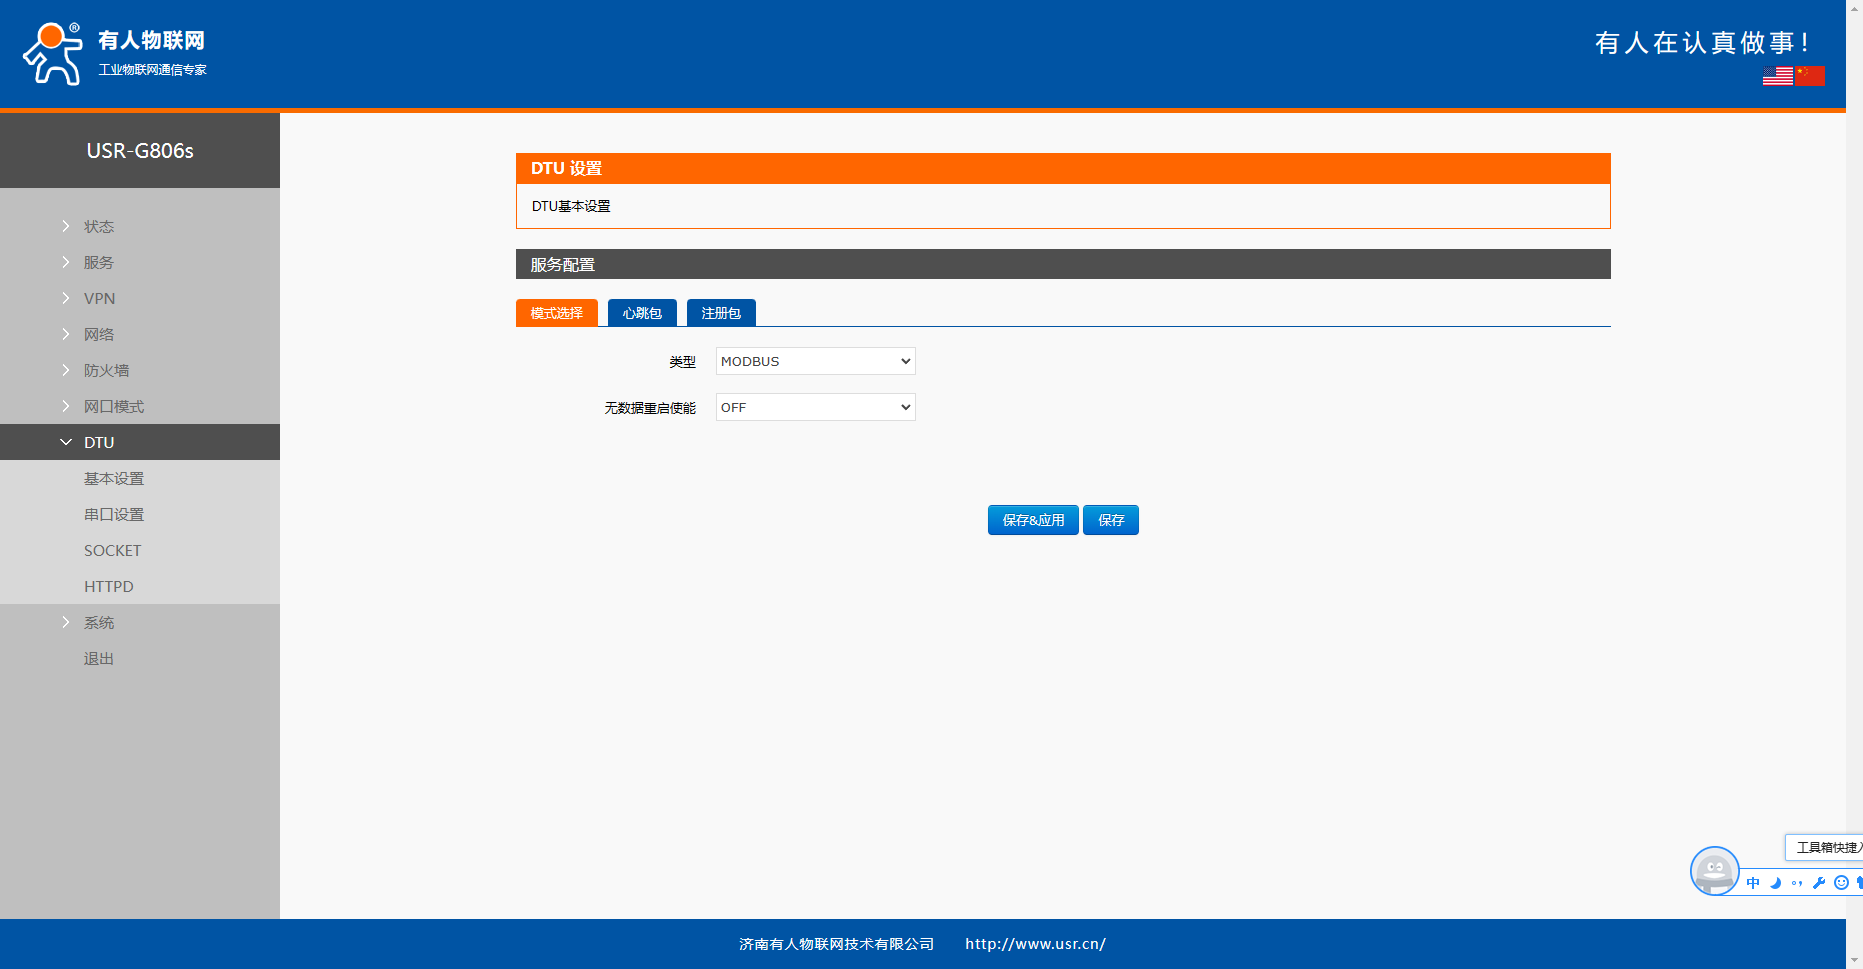Click the 工业物联网通信专家 tagline
1863x969 pixels.
[x=153, y=70]
